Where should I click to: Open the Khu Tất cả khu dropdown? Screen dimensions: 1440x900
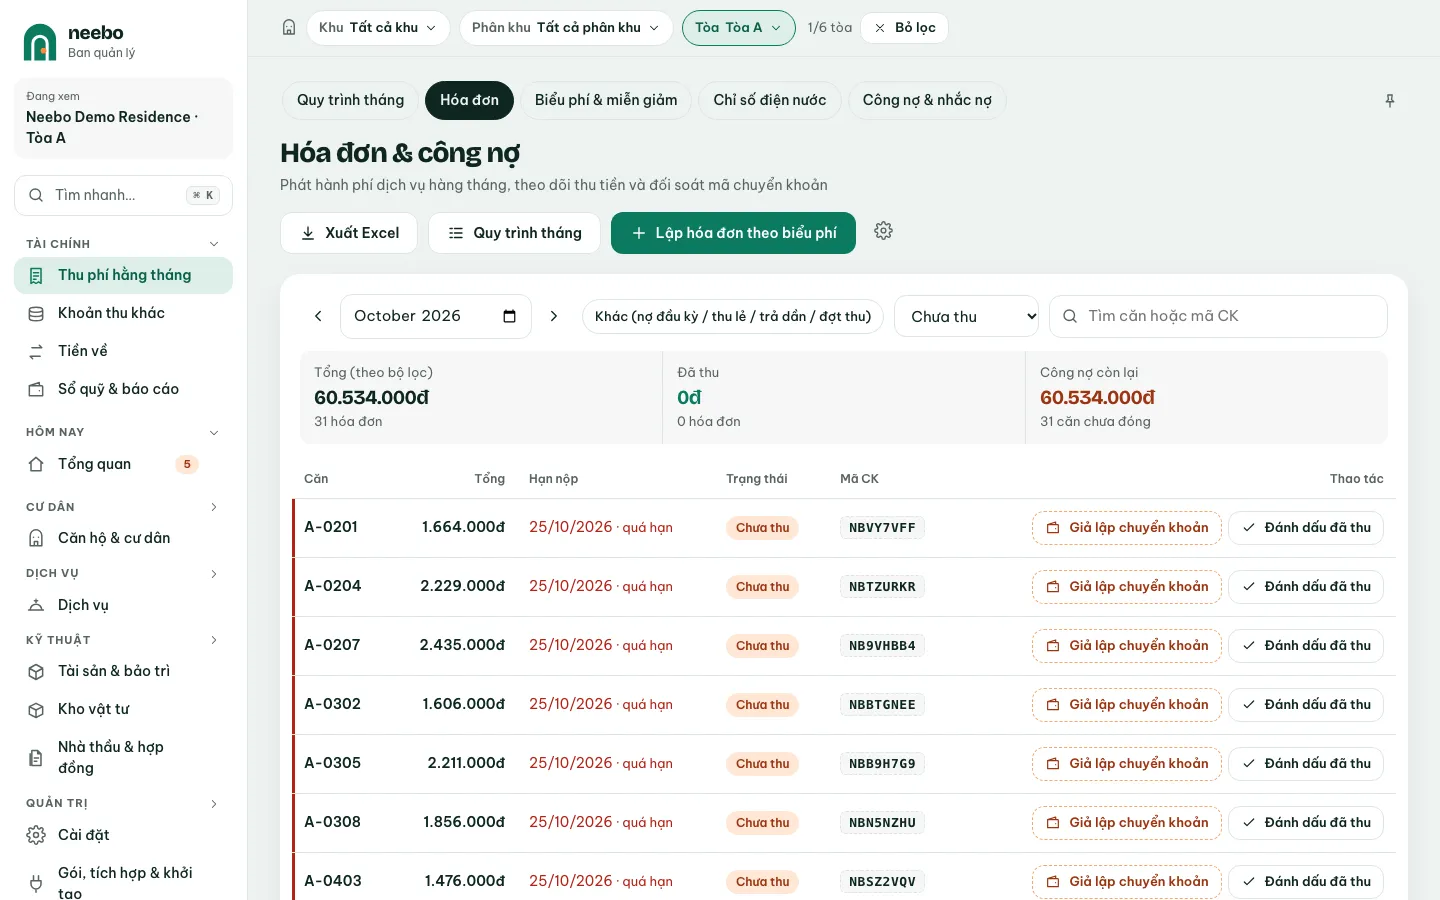pyautogui.click(x=378, y=28)
